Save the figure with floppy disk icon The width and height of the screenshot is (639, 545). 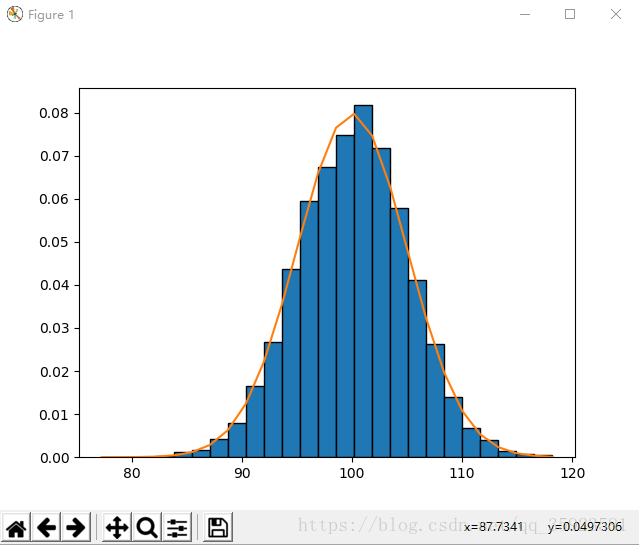[218, 527]
